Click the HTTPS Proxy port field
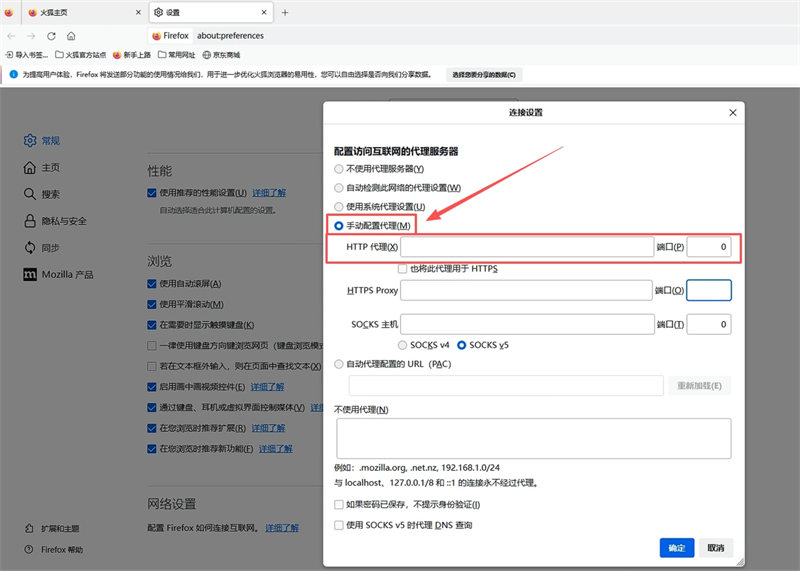 click(x=709, y=290)
